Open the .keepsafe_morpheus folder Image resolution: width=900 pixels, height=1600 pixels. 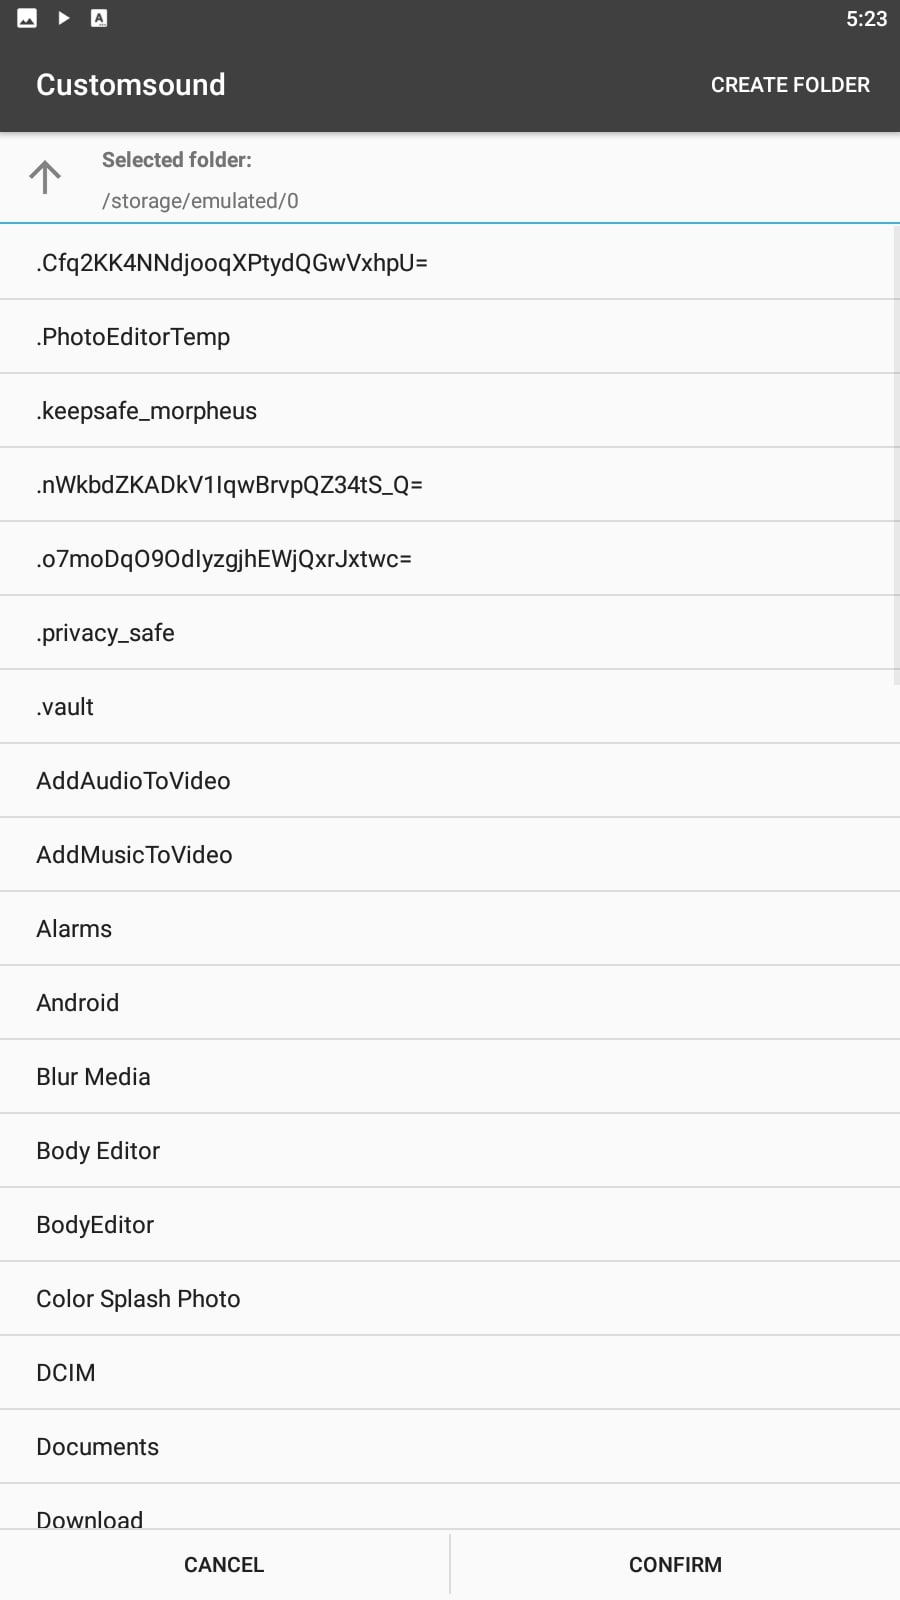(x=450, y=411)
